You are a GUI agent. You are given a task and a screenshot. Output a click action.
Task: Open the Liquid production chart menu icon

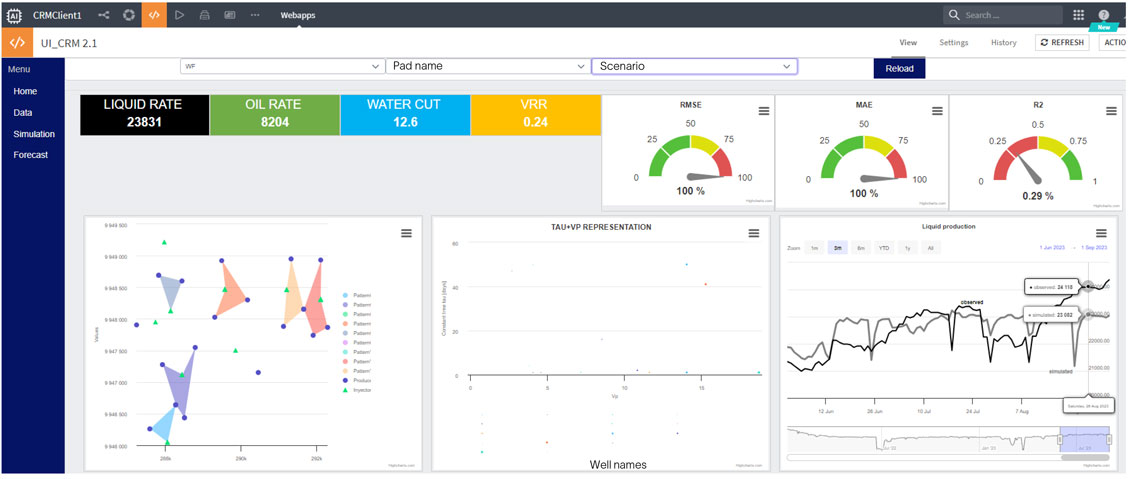pos(1101,233)
